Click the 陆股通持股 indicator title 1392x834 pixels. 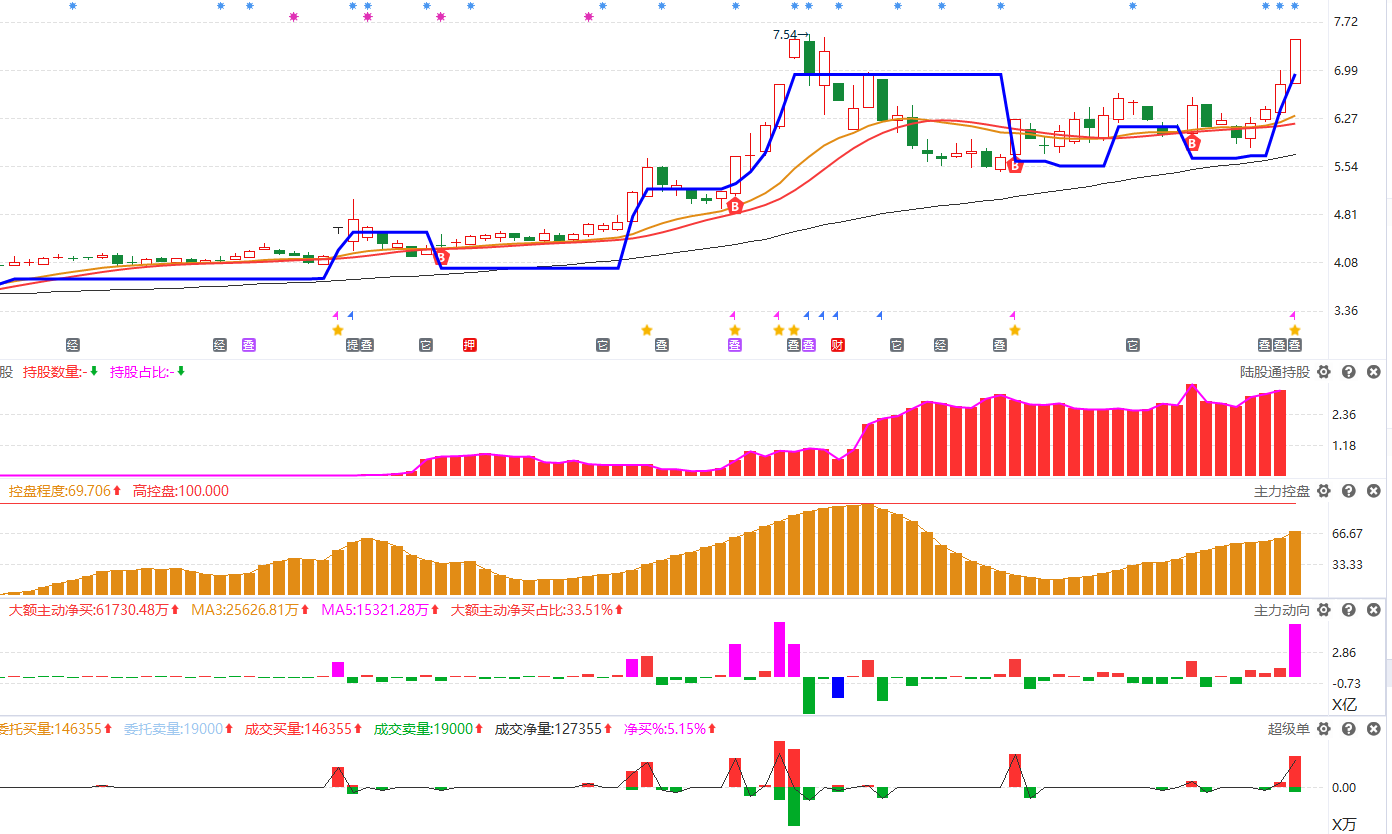(1274, 372)
